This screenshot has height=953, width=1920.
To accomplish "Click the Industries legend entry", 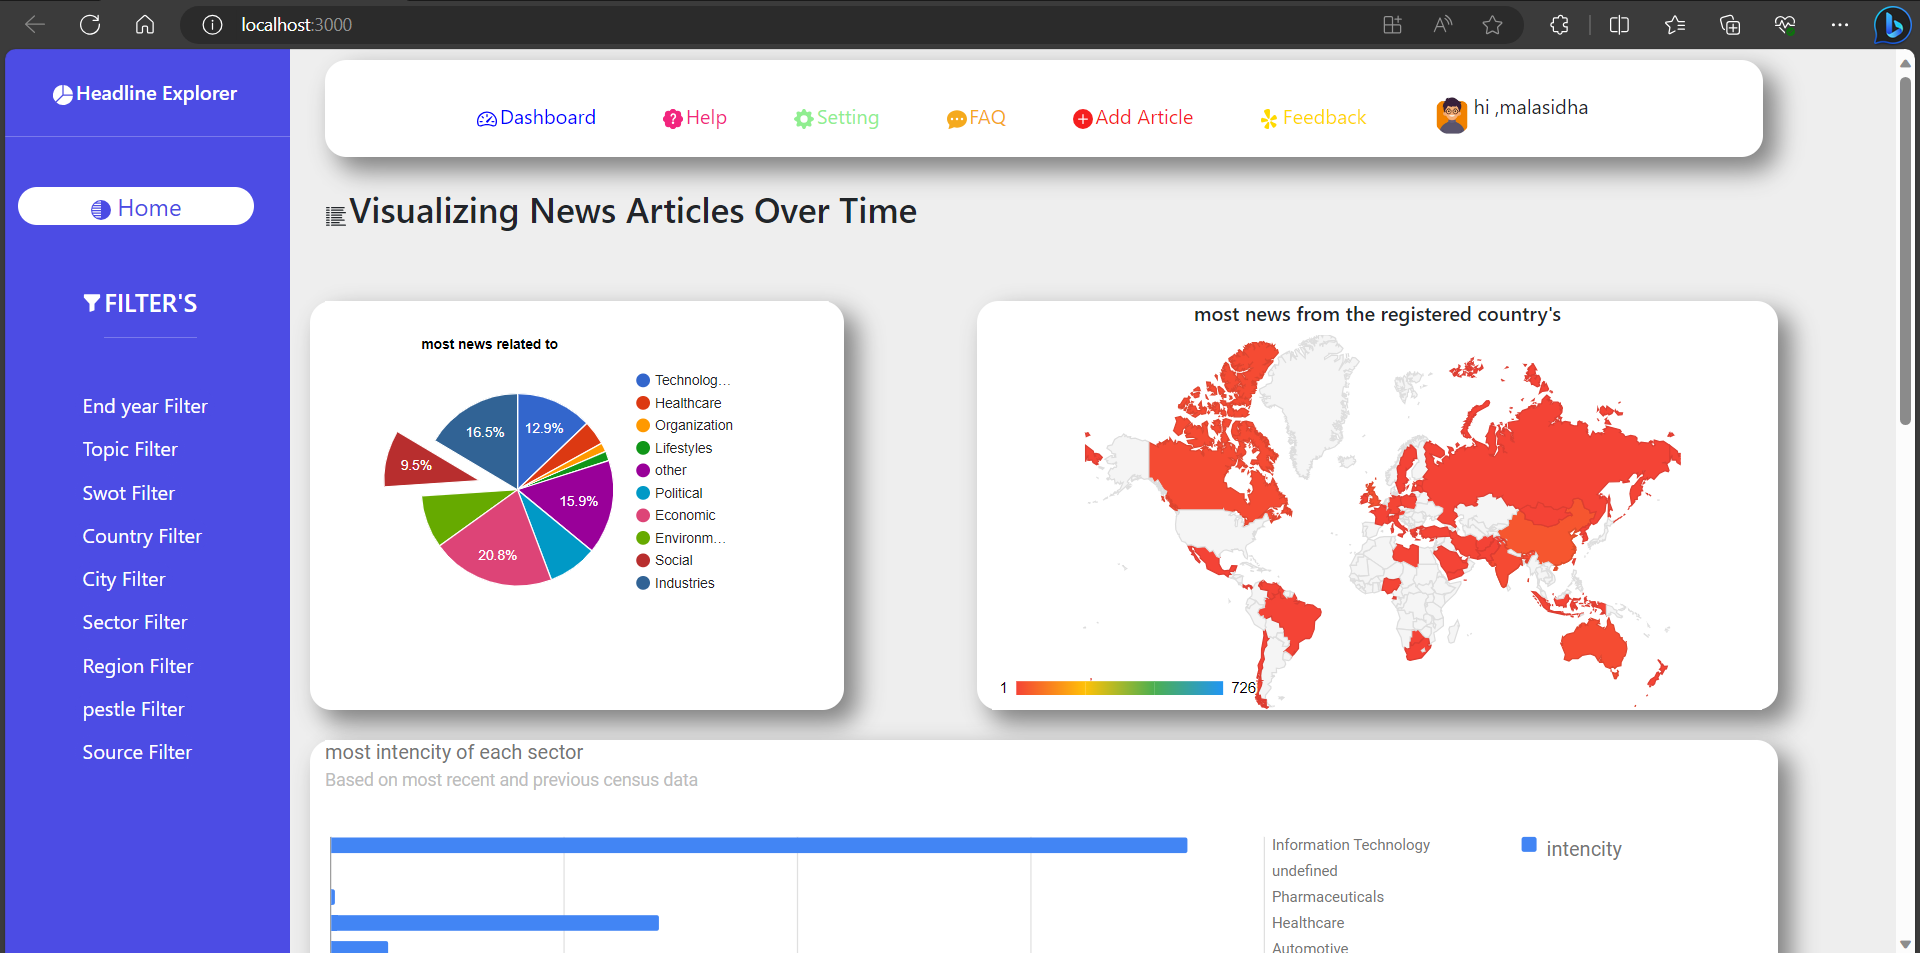I will (x=675, y=583).
